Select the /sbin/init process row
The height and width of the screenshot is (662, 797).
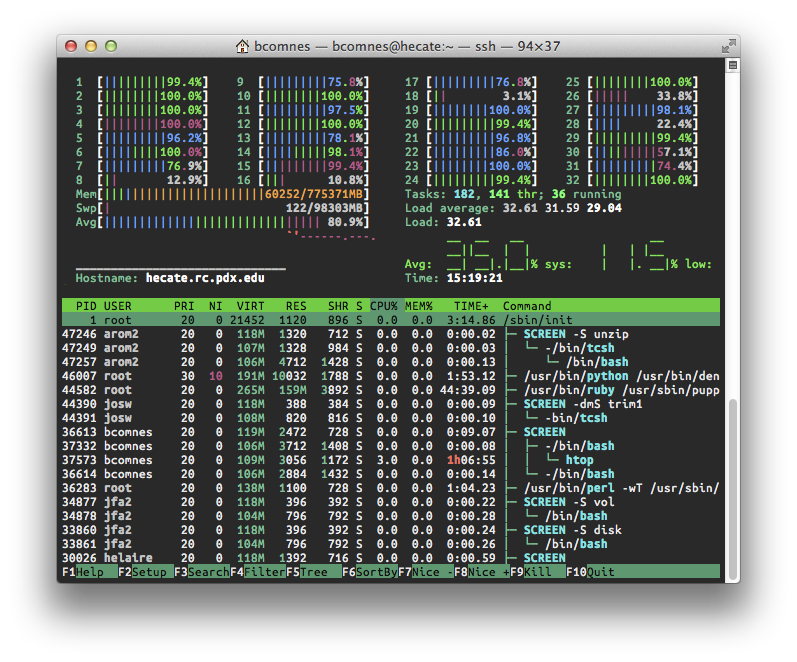pyautogui.click(x=391, y=320)
